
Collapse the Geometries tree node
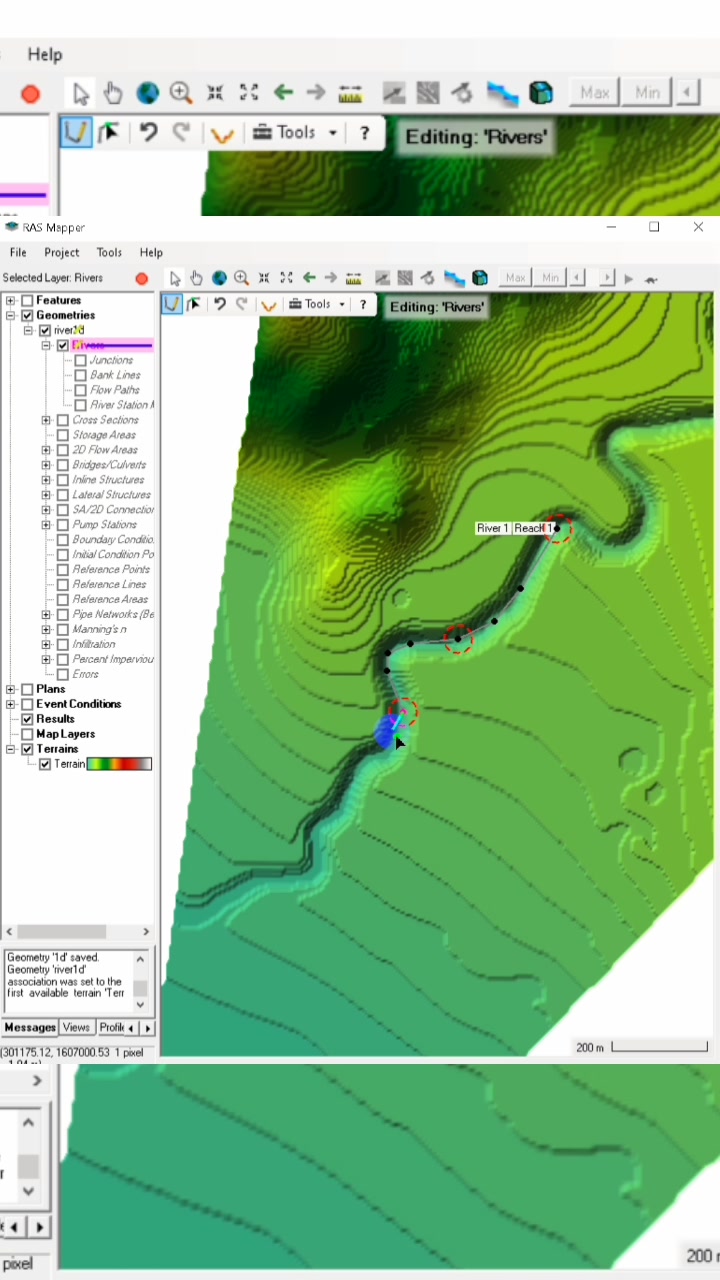[x=11, y=315]
